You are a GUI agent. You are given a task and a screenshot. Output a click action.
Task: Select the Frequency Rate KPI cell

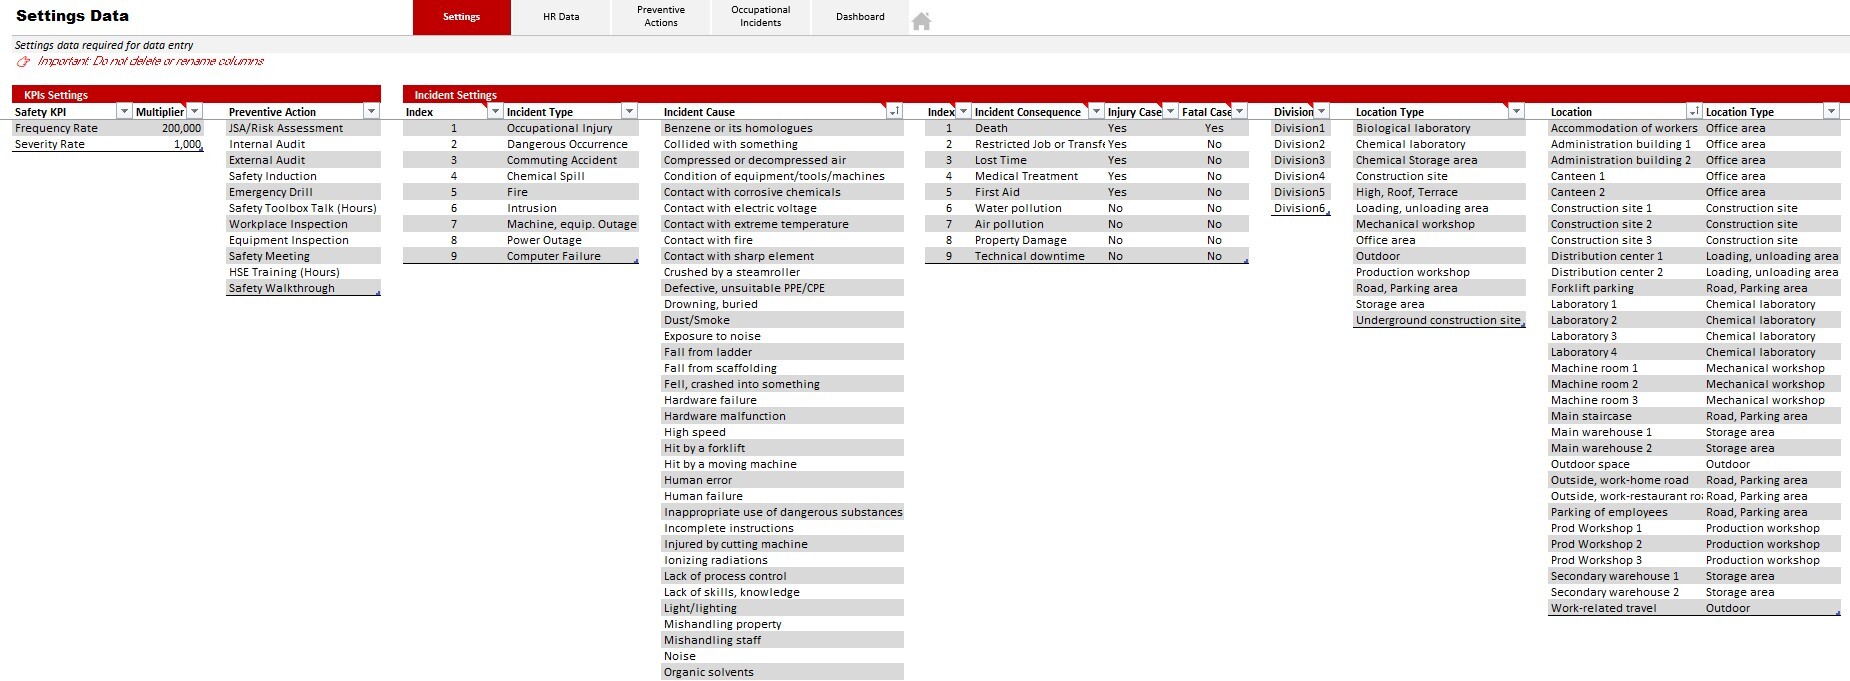(72, 128)
